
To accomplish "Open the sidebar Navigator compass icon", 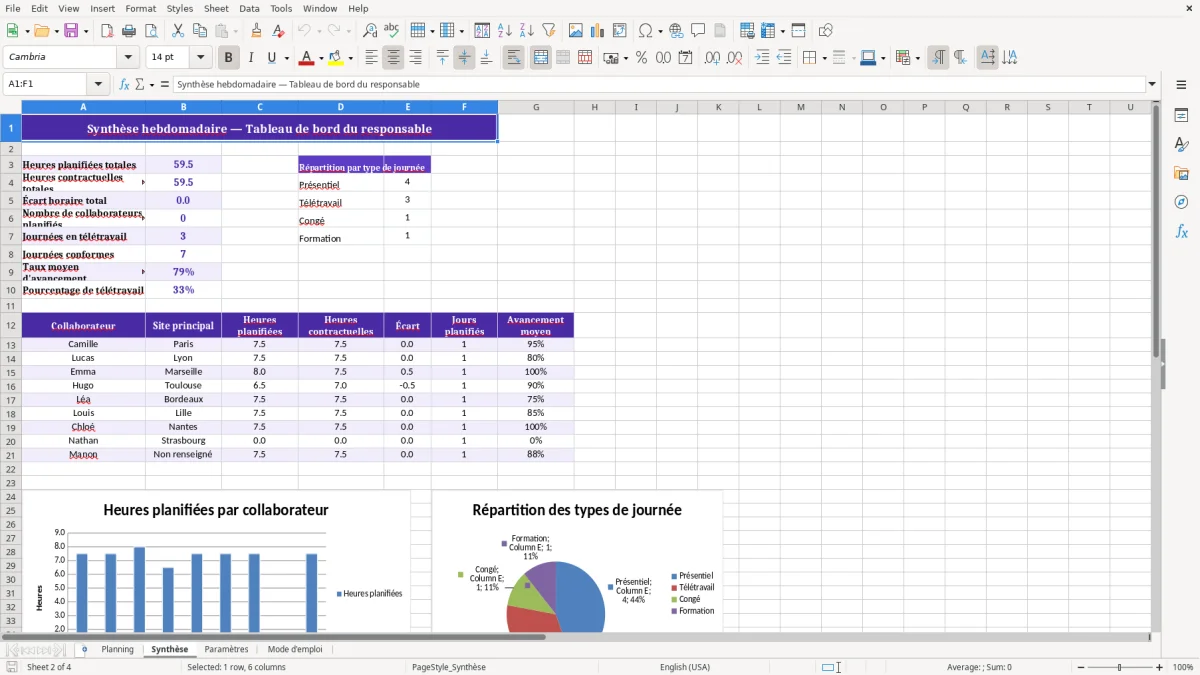I will 1181,202.
